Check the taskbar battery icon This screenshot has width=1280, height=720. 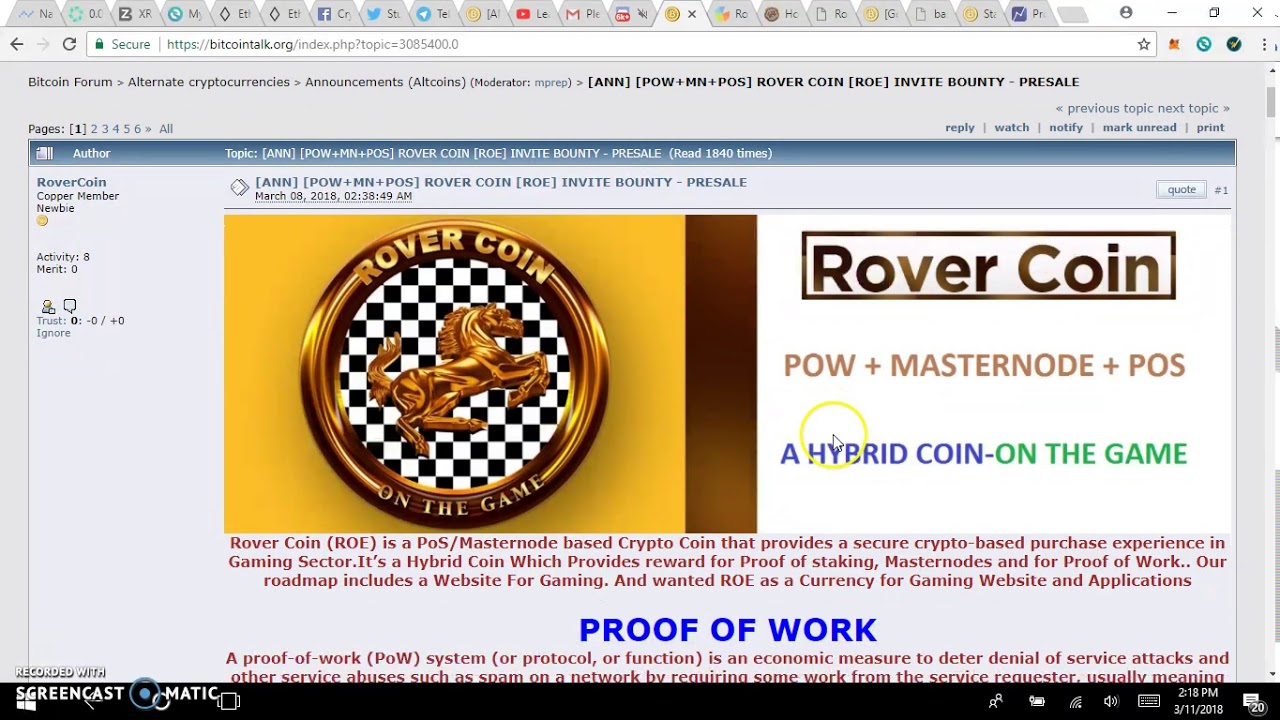click(1037, 702)
